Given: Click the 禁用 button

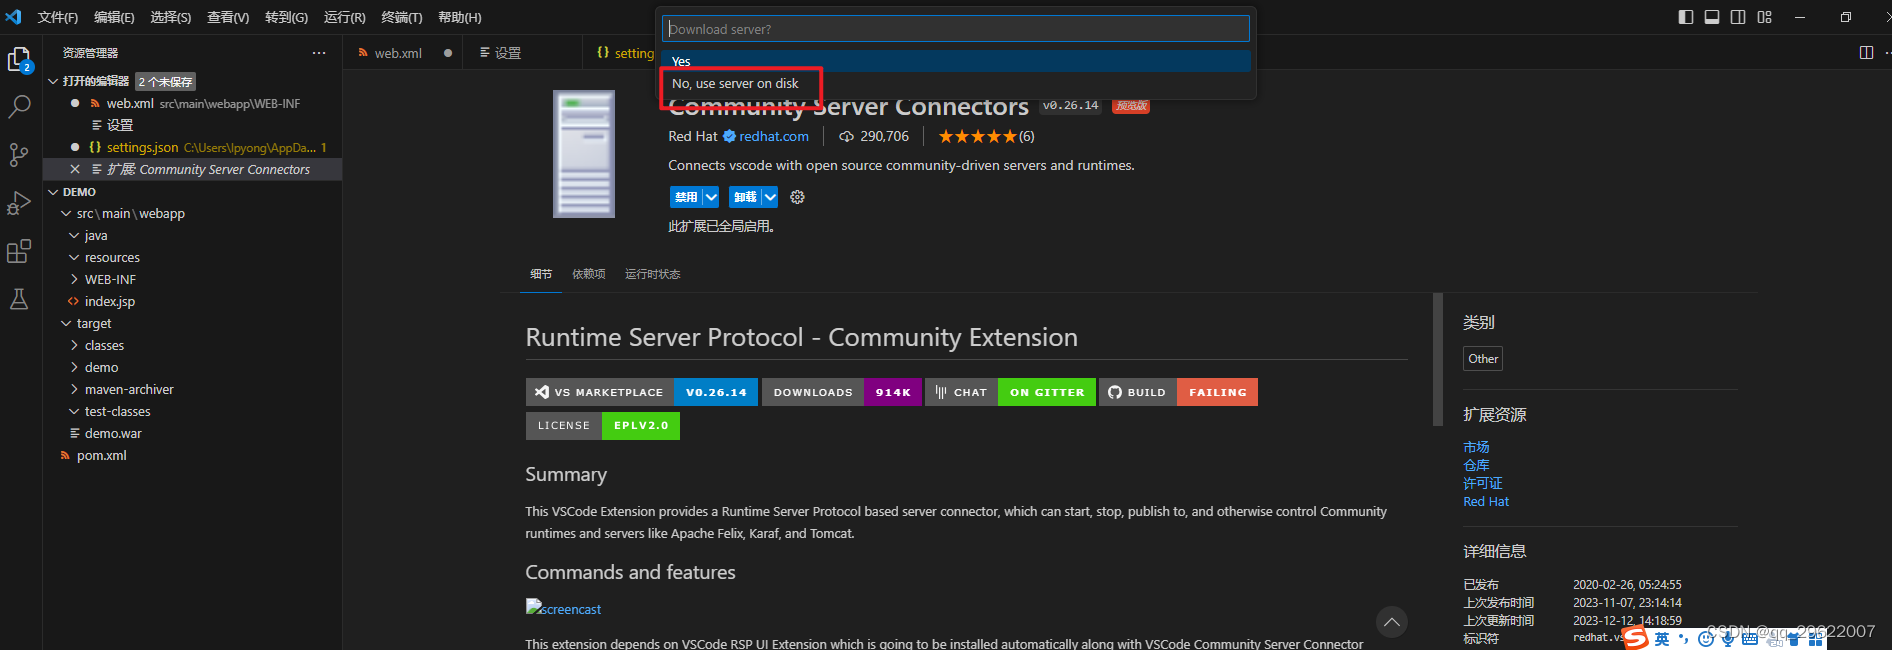Looking at the screenshot, I should (x=686, y=197).
